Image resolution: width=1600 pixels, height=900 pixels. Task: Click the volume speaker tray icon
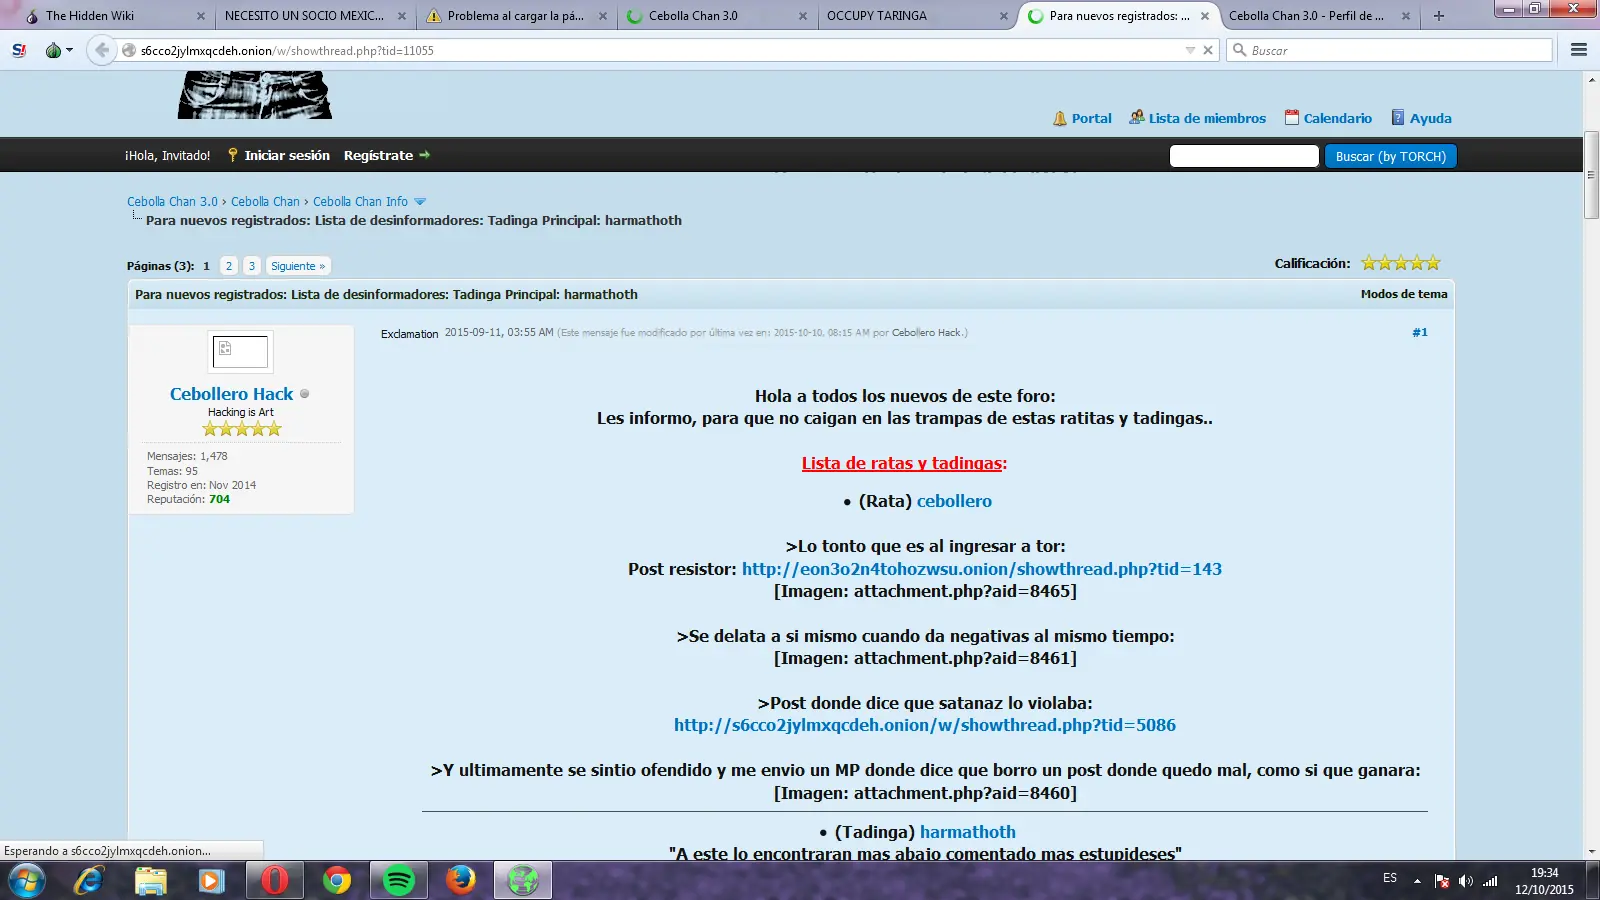1465,881
